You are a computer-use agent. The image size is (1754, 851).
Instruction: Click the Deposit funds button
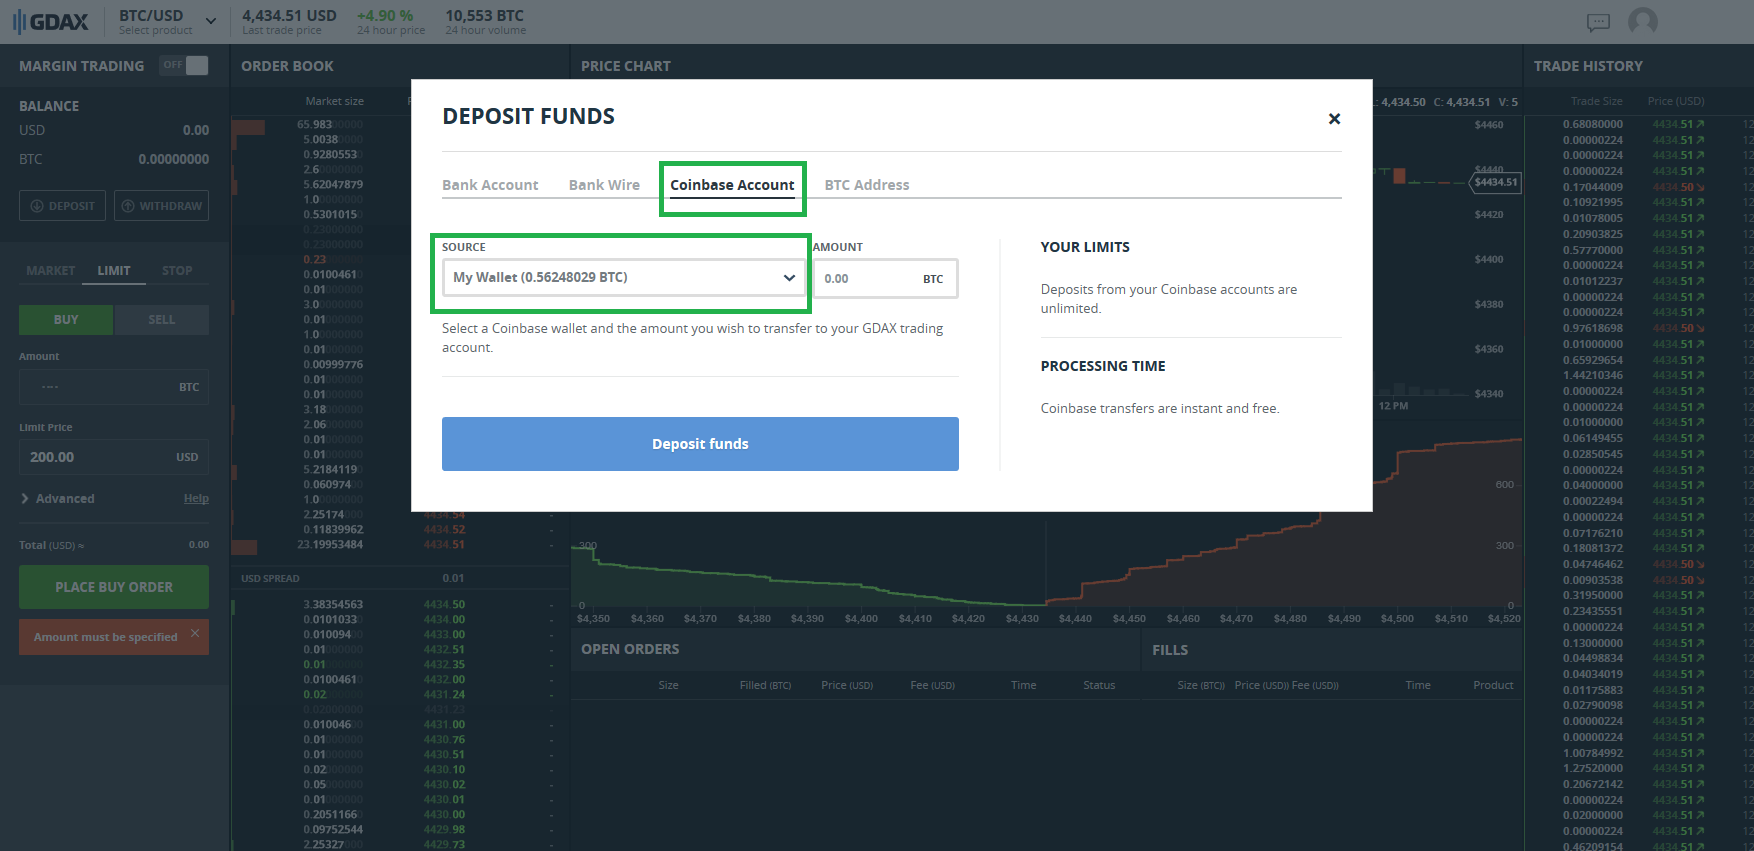(x=700, y=444)
